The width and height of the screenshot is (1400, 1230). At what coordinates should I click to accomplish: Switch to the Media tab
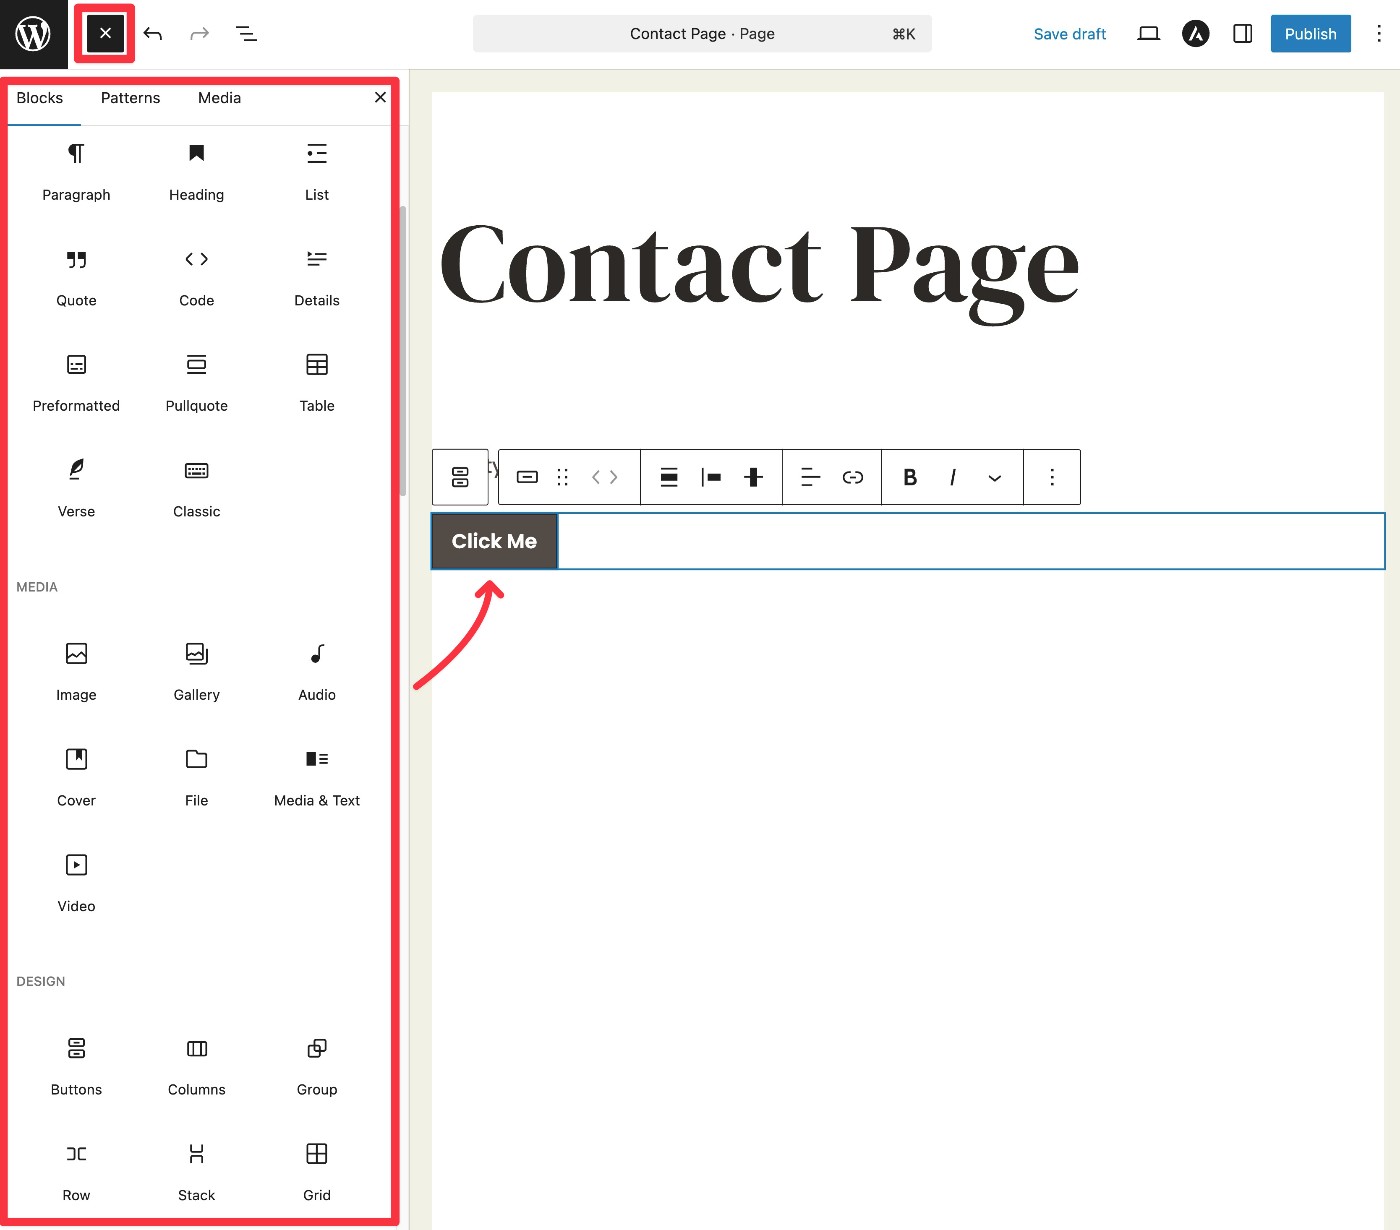coord(219,98)
